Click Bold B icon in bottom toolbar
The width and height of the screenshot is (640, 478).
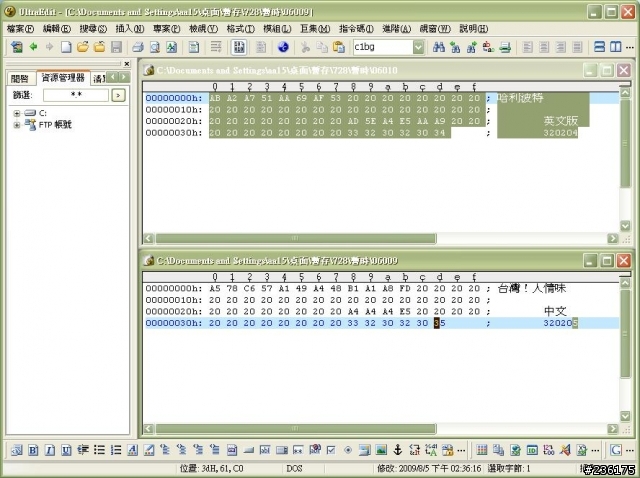pyautogui.click(x=33, y=450)
